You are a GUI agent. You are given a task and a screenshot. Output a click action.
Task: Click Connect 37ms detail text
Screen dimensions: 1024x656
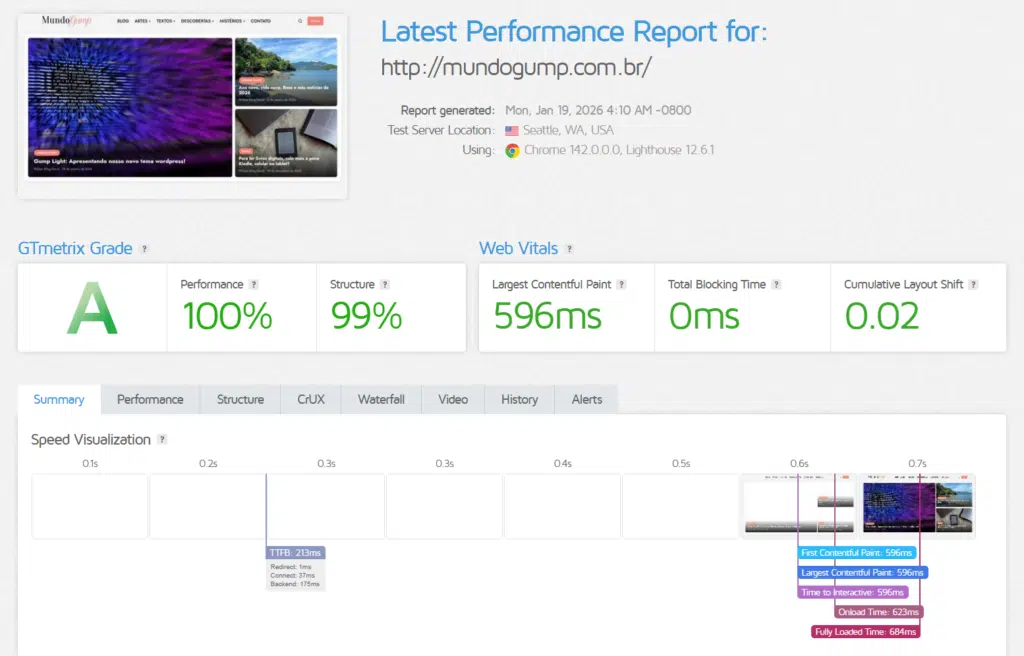pos(293,576)
